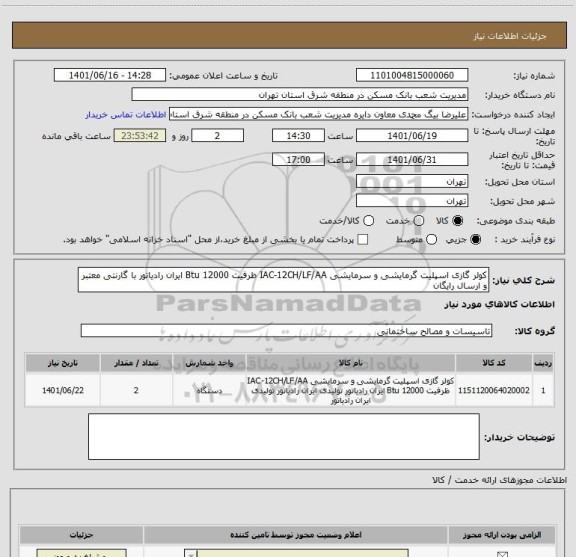576x557 pixels.
Task: Click the تاریخ نیاز column header
Action: pos(63,363)
